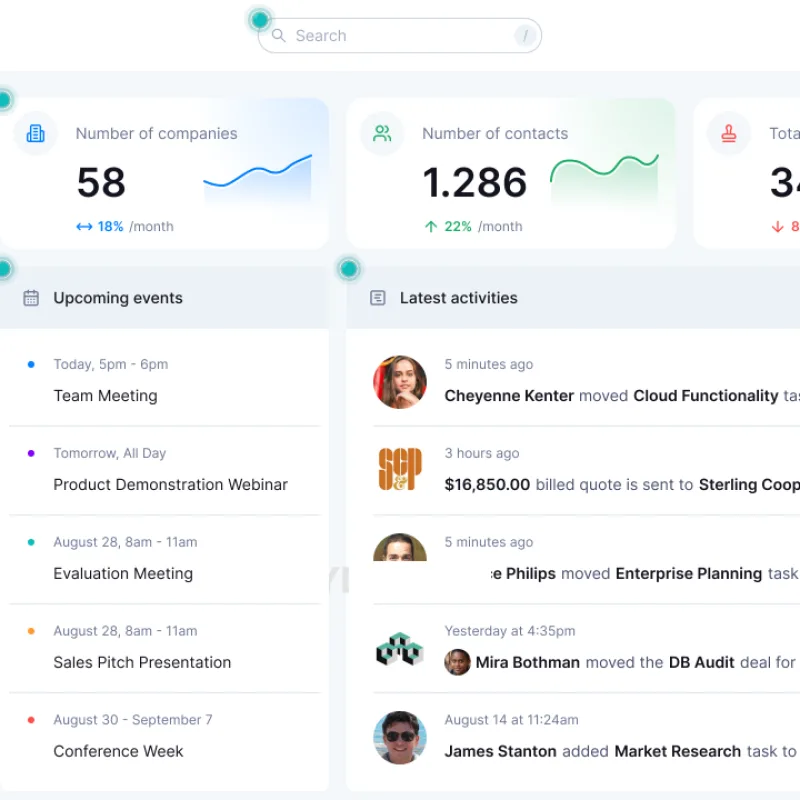This screenshot has width=800, height=800.
Task: Click the red stamp icon on third card
Action: (729, 134)
